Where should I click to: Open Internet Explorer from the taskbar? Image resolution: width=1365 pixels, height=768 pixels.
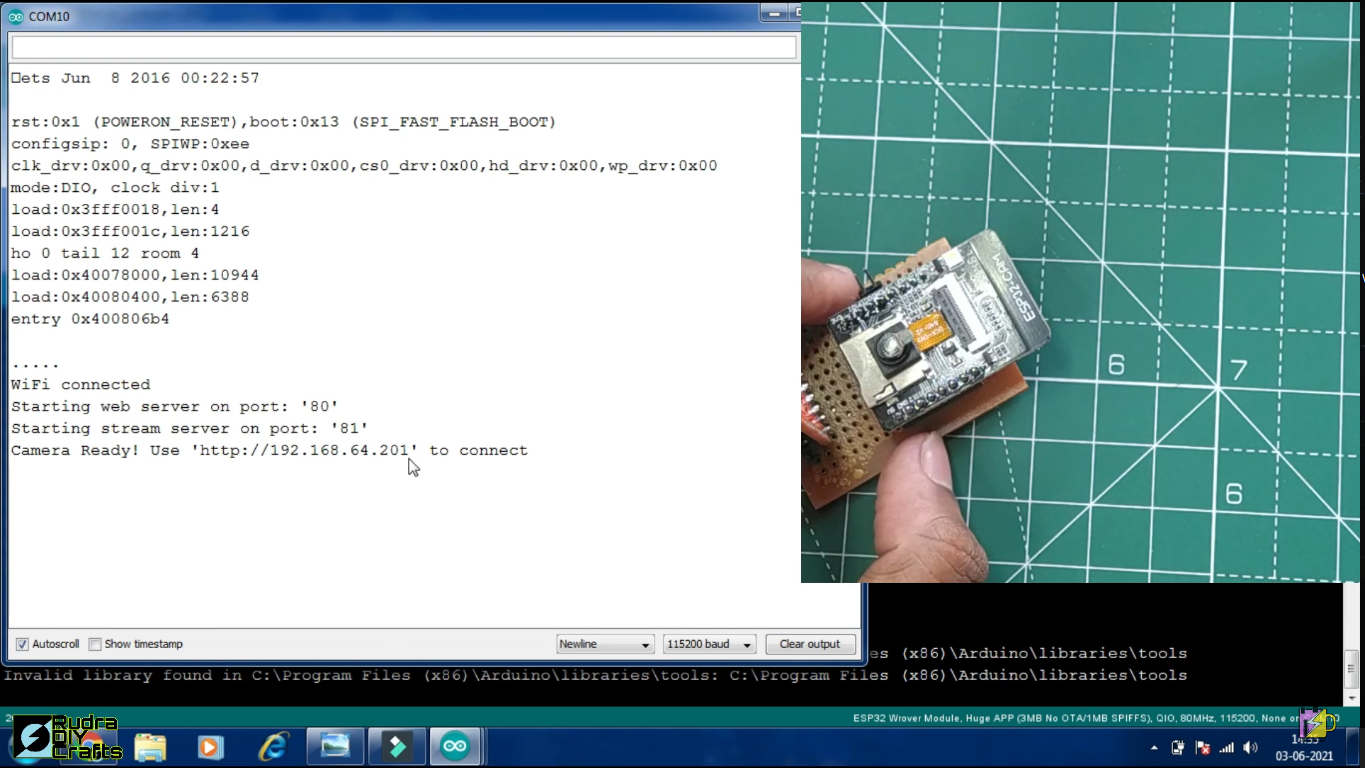point(273,746)
